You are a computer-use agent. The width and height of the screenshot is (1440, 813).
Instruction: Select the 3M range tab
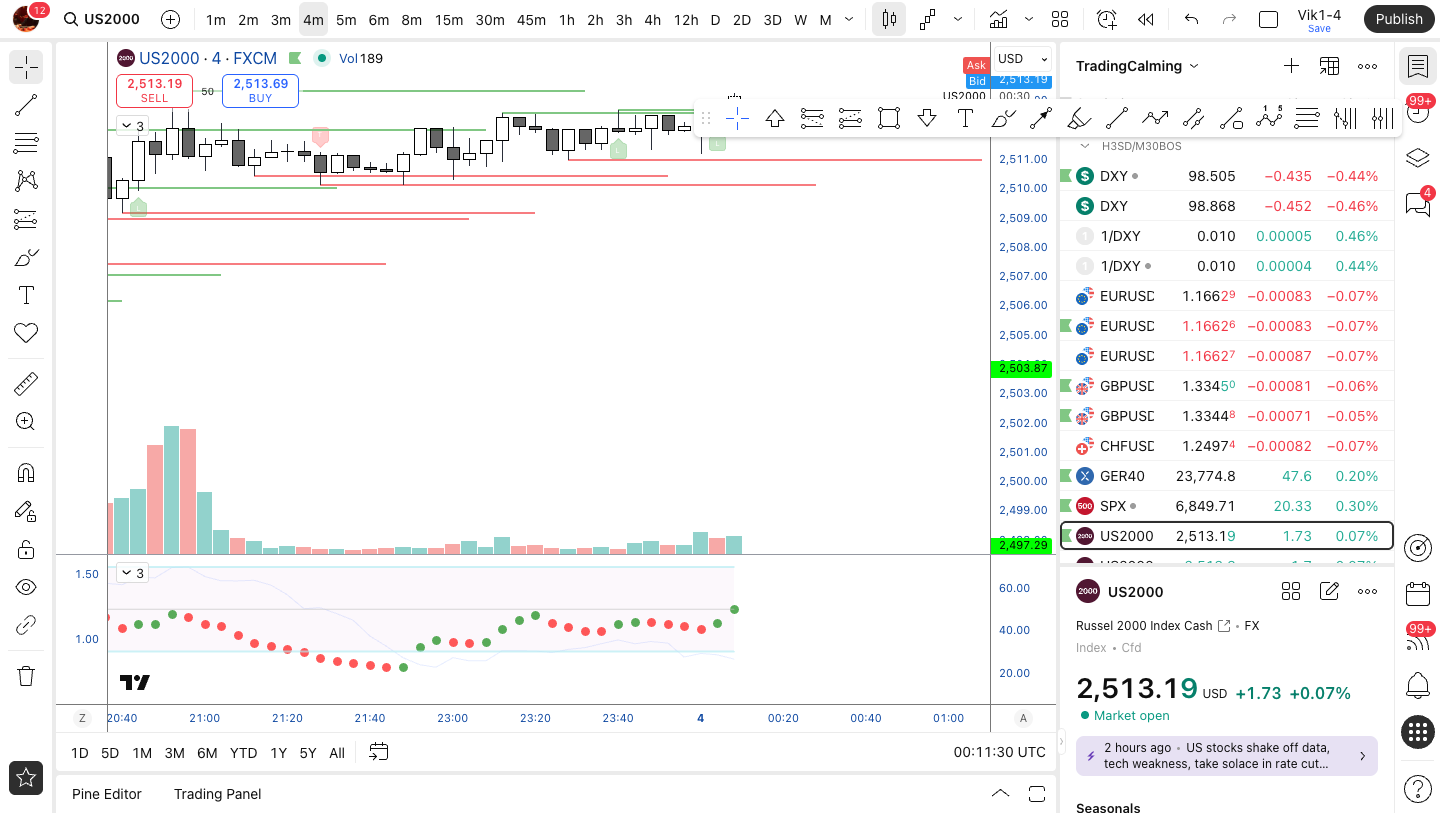pos(175,753)
